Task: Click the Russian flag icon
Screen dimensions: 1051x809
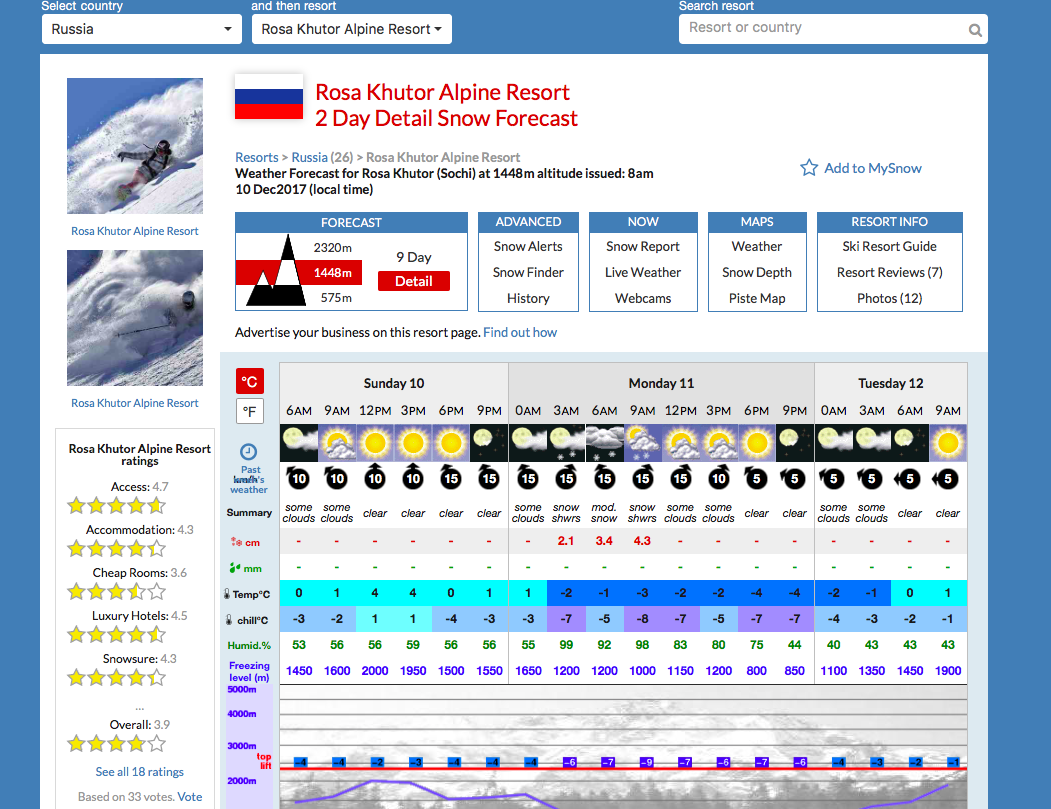Action: click(269, 97)
